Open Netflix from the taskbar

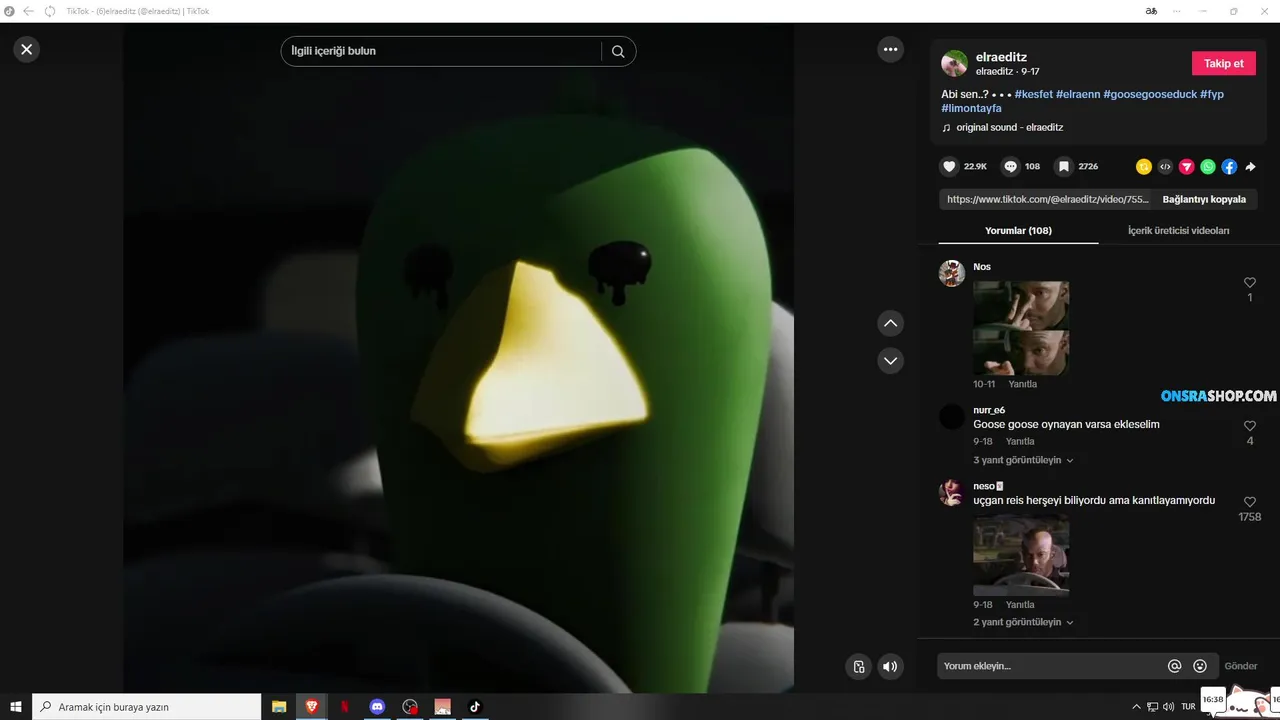[345, 706]
